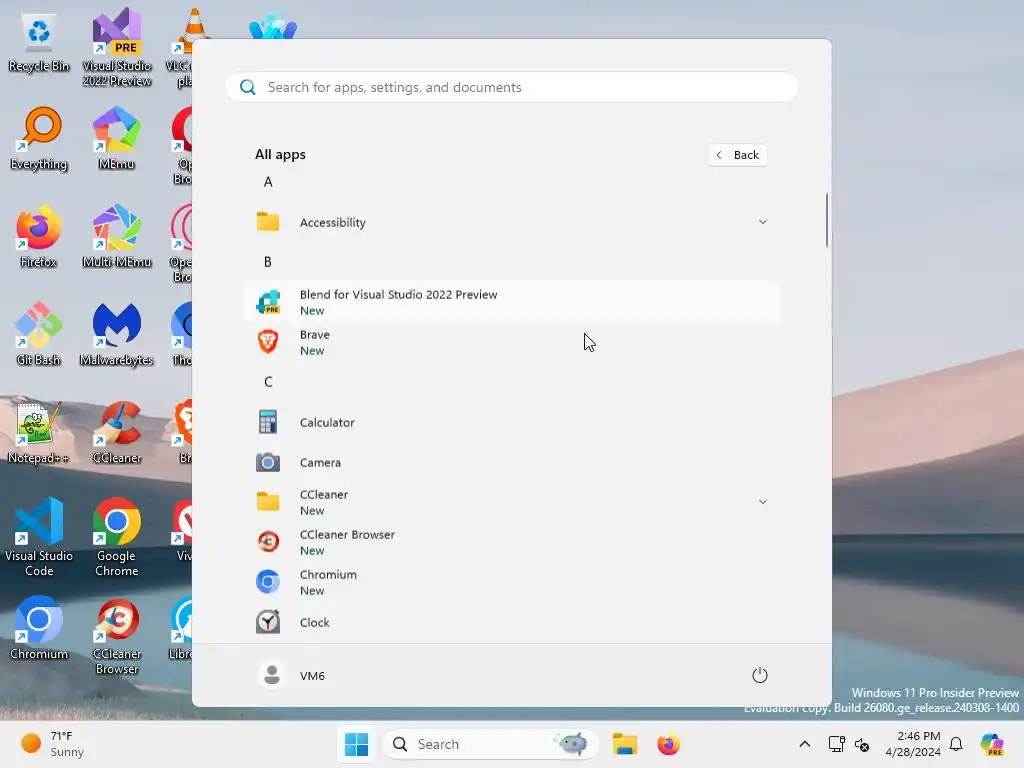
Task: Select the Recycle Bin desktop icon
Action: tap(39, 43)
